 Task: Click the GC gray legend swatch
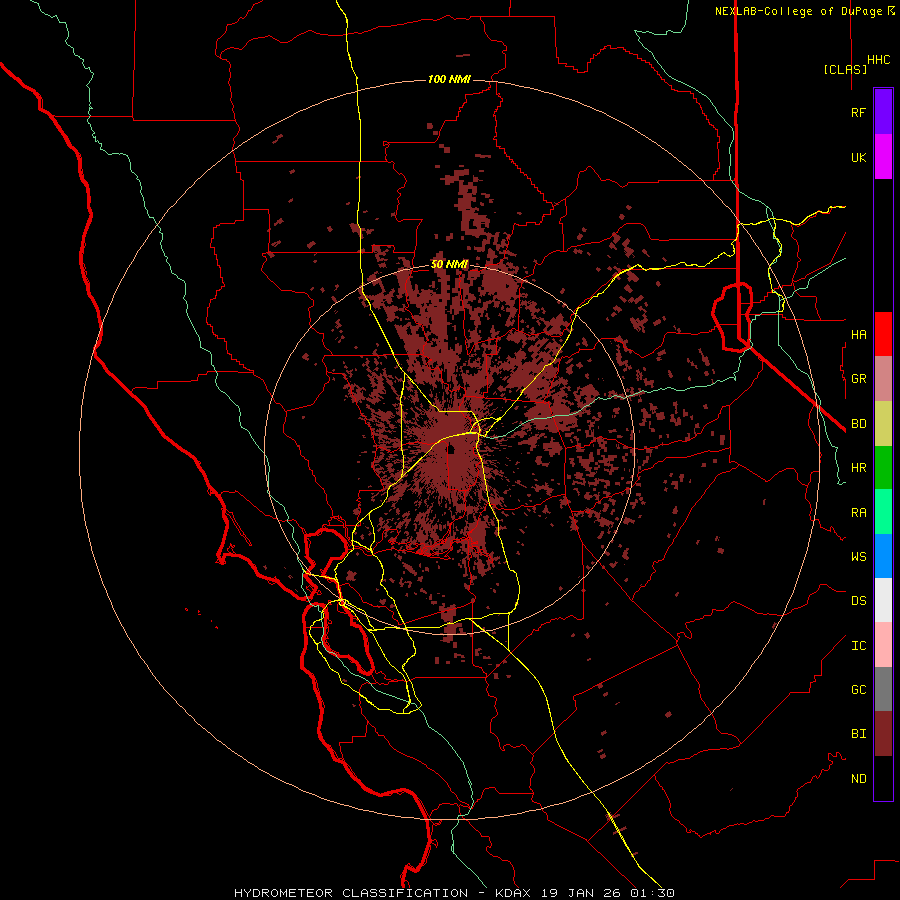click(x=883, y=689)
